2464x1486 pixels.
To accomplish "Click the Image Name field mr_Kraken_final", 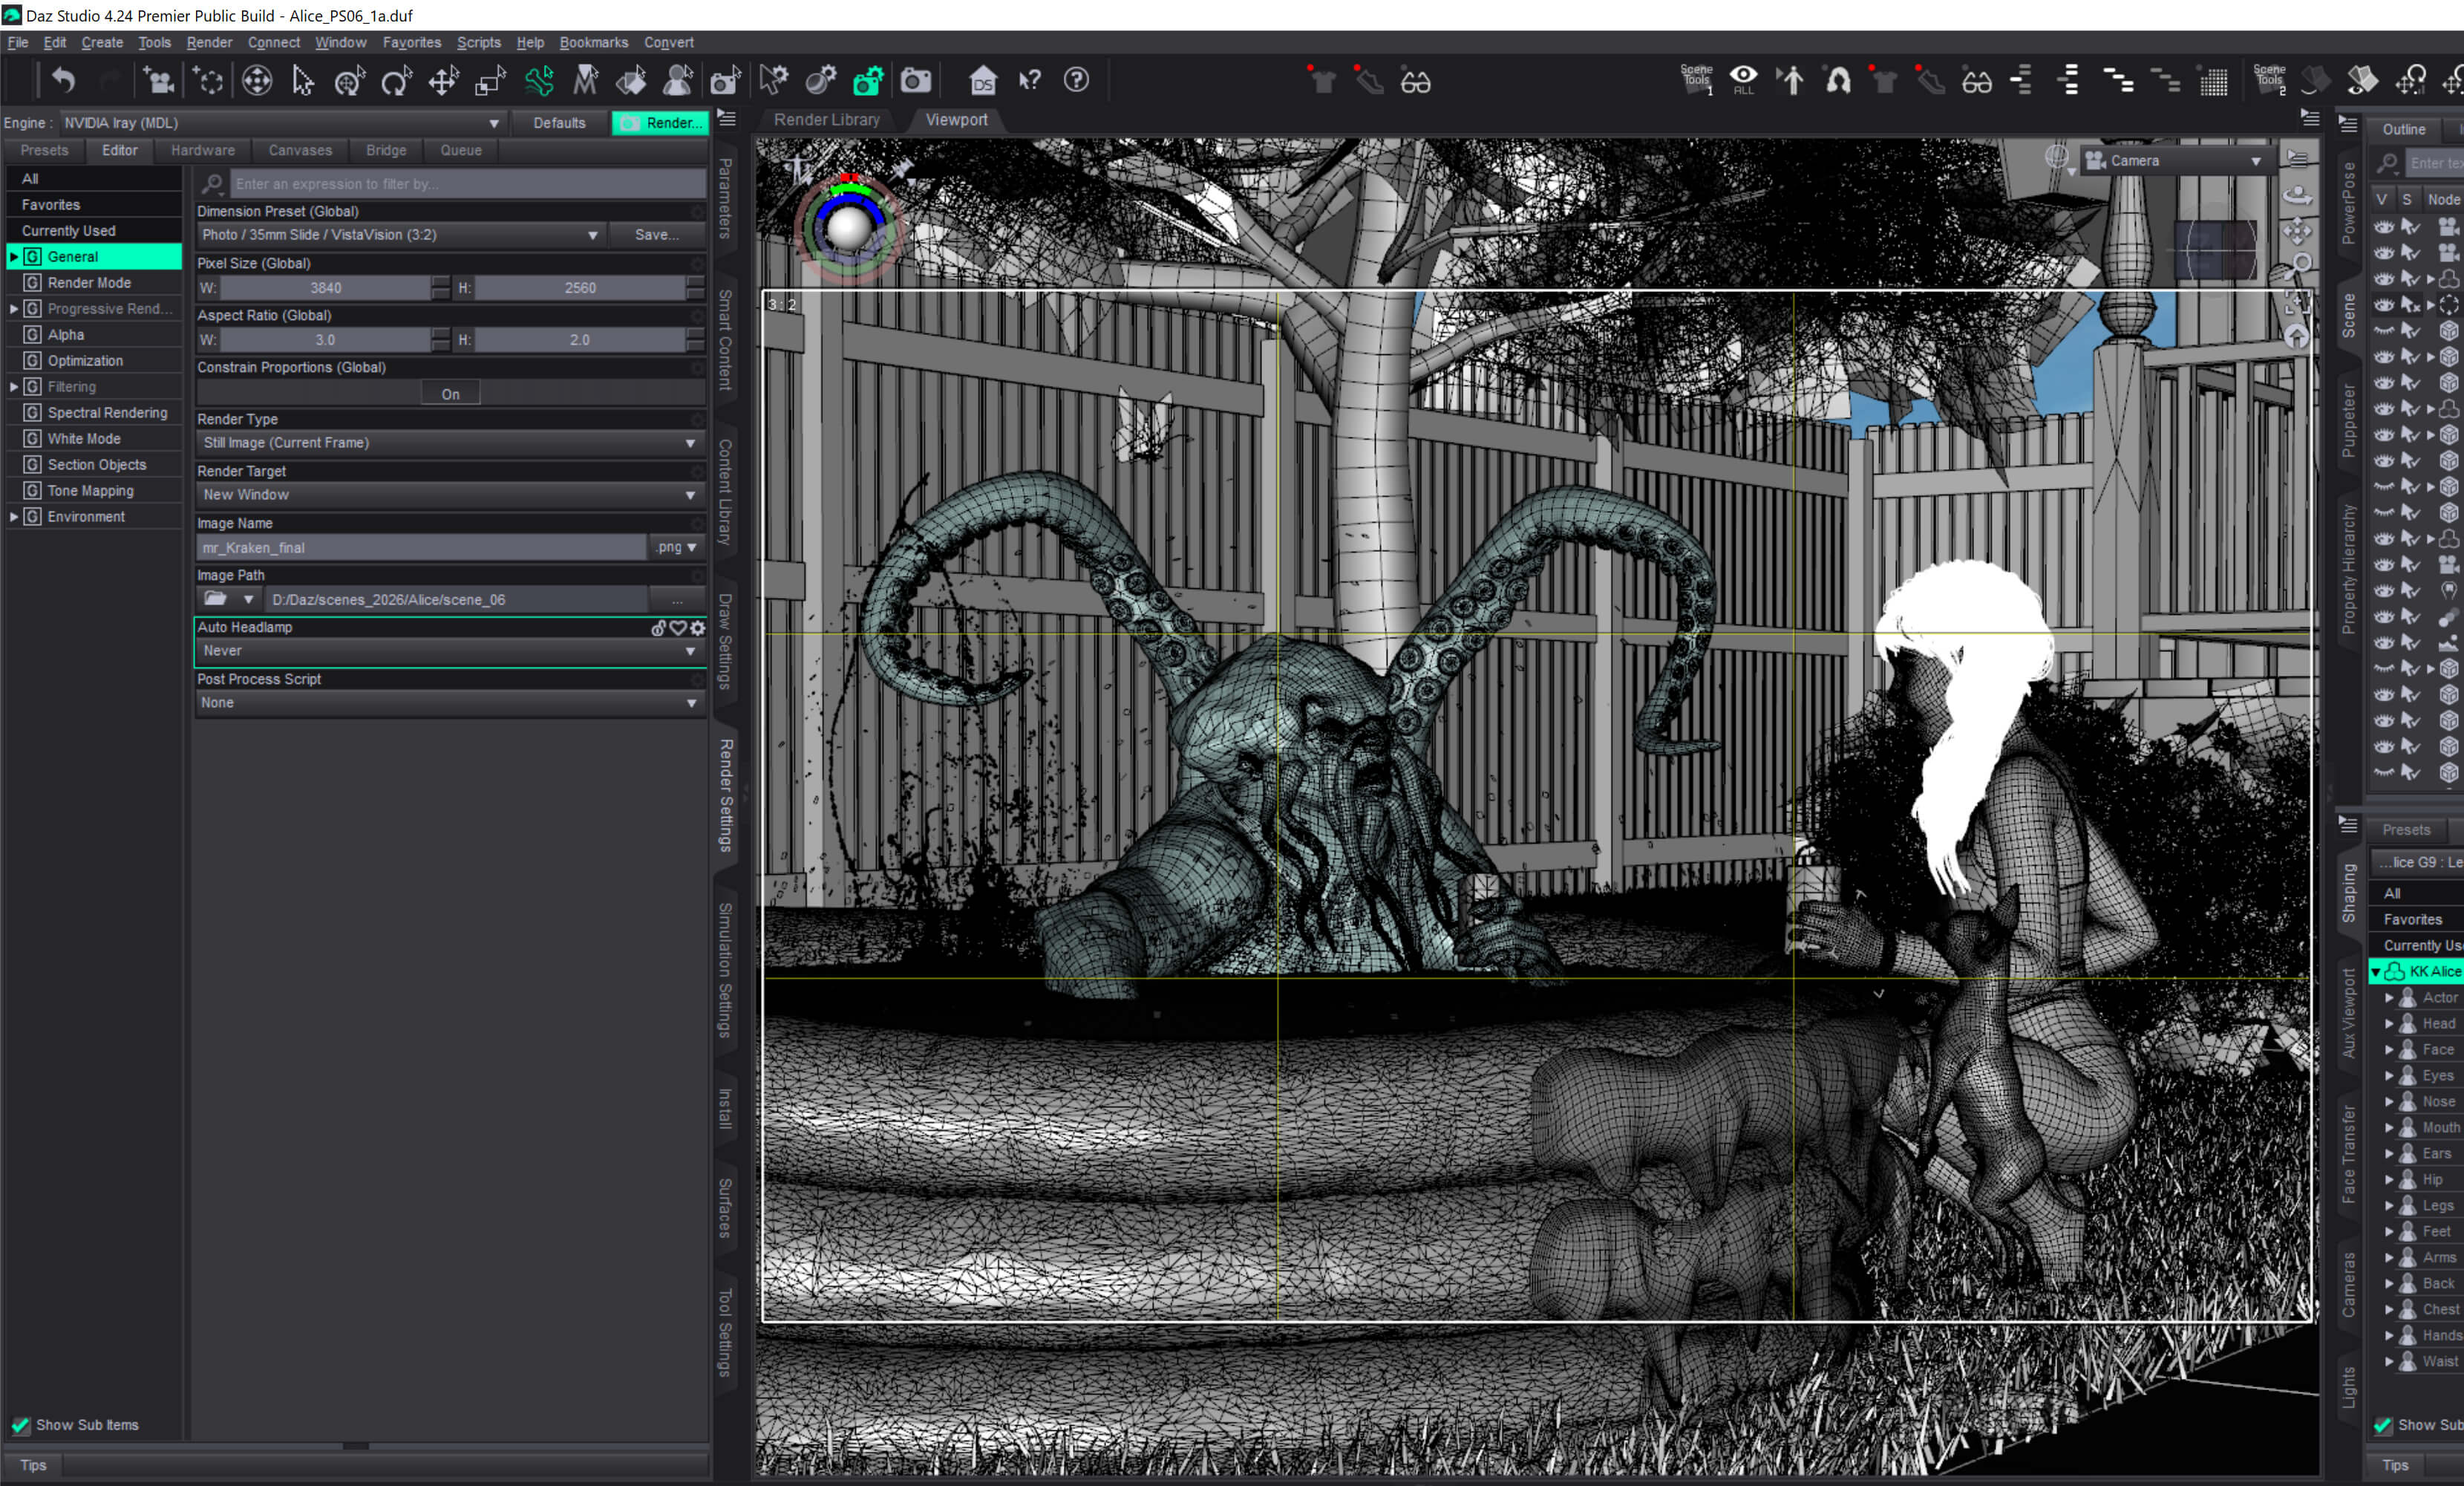I will (x=422, y=548).
